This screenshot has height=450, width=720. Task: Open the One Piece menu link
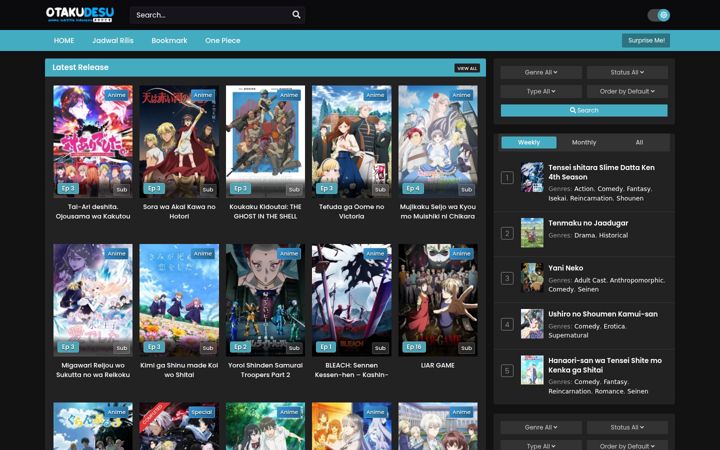point(222,40)
